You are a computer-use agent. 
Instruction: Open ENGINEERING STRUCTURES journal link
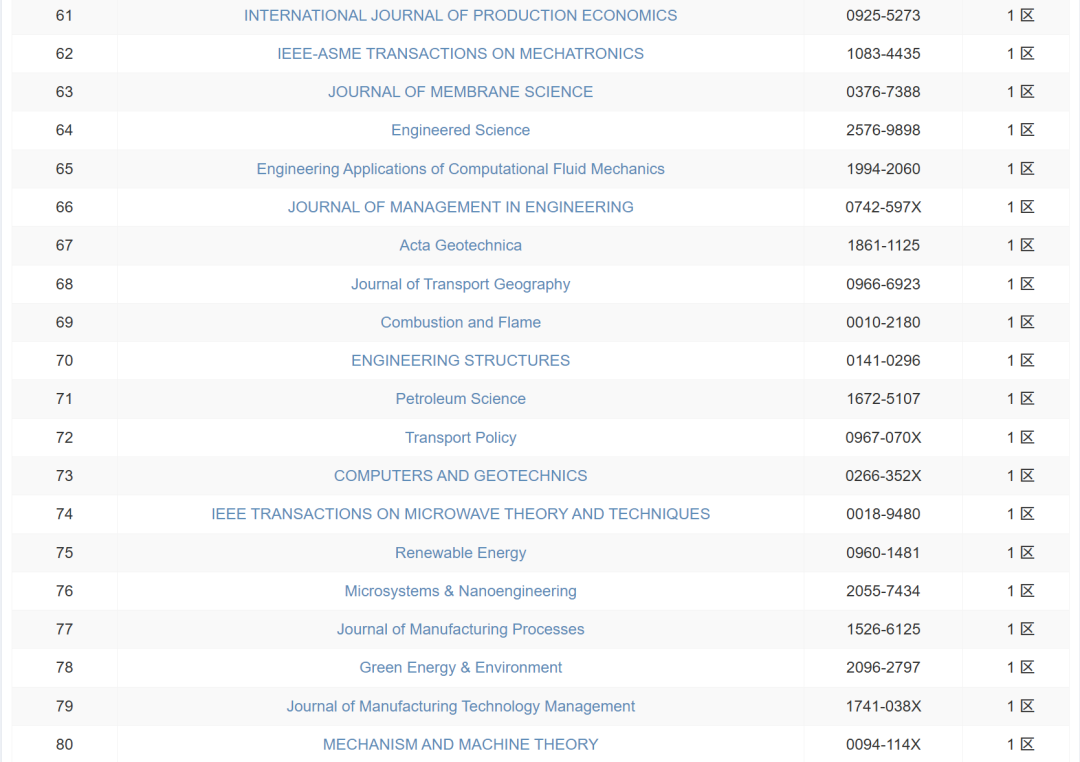[x=460, y=360]
